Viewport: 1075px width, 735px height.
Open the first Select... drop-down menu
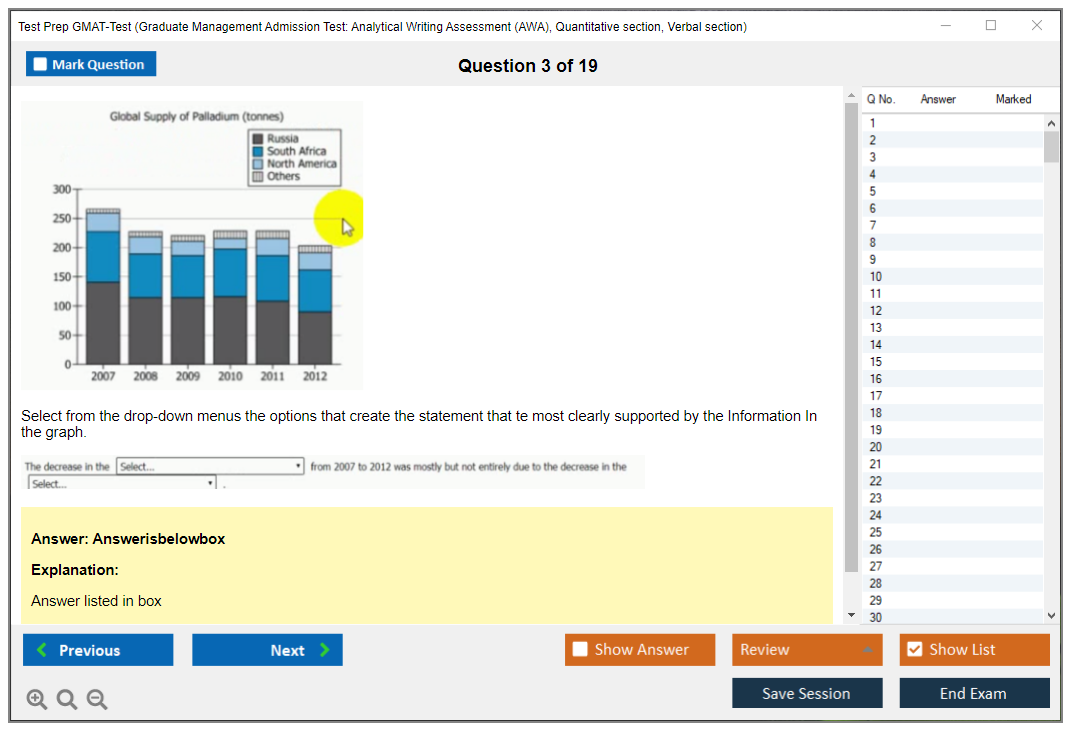click(x=210, y=467)
